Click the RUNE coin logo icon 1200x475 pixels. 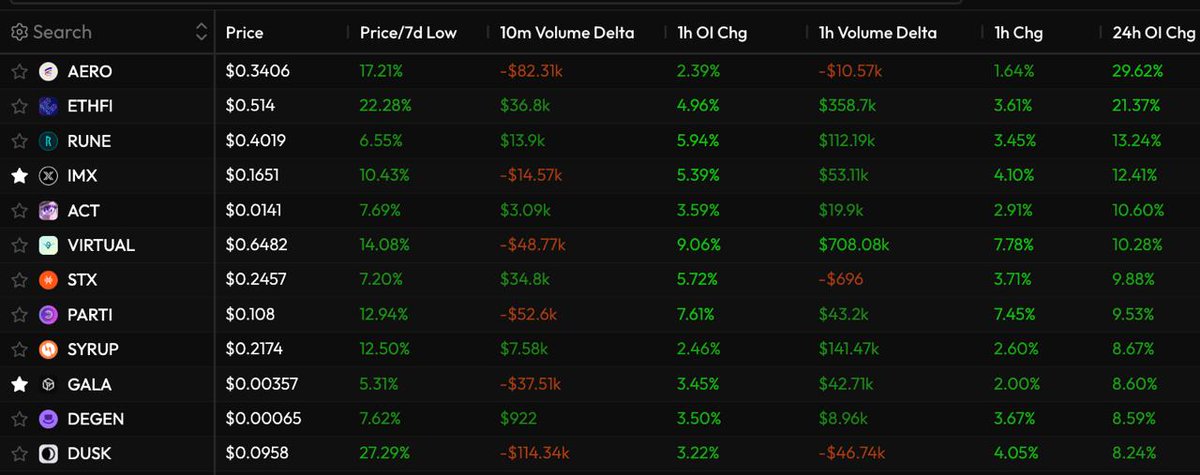[x=49, y=141]
